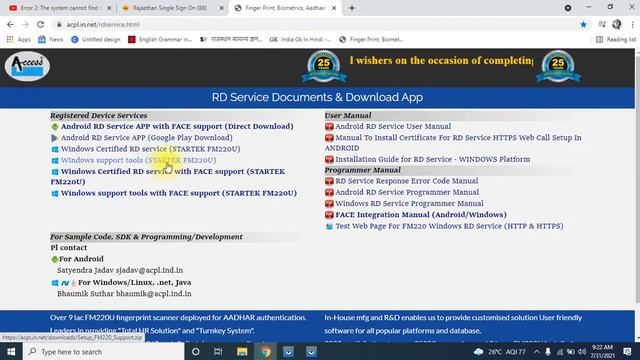This screenshot has width=640, height=360.
Task: Close the Rajasthan Single Sign On tab
Action: (x=222, y=8)
